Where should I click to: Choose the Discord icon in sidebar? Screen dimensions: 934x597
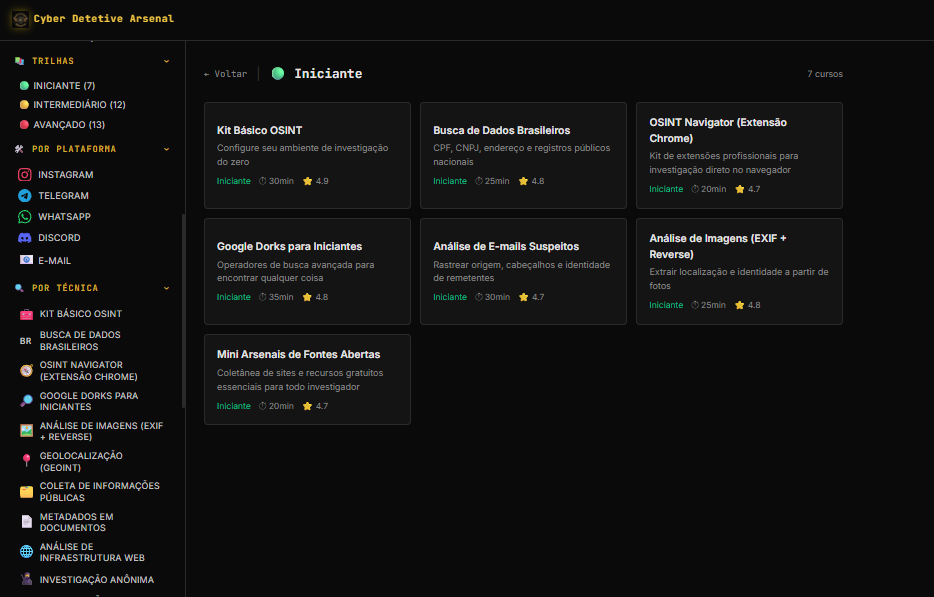tap(24, 238)
